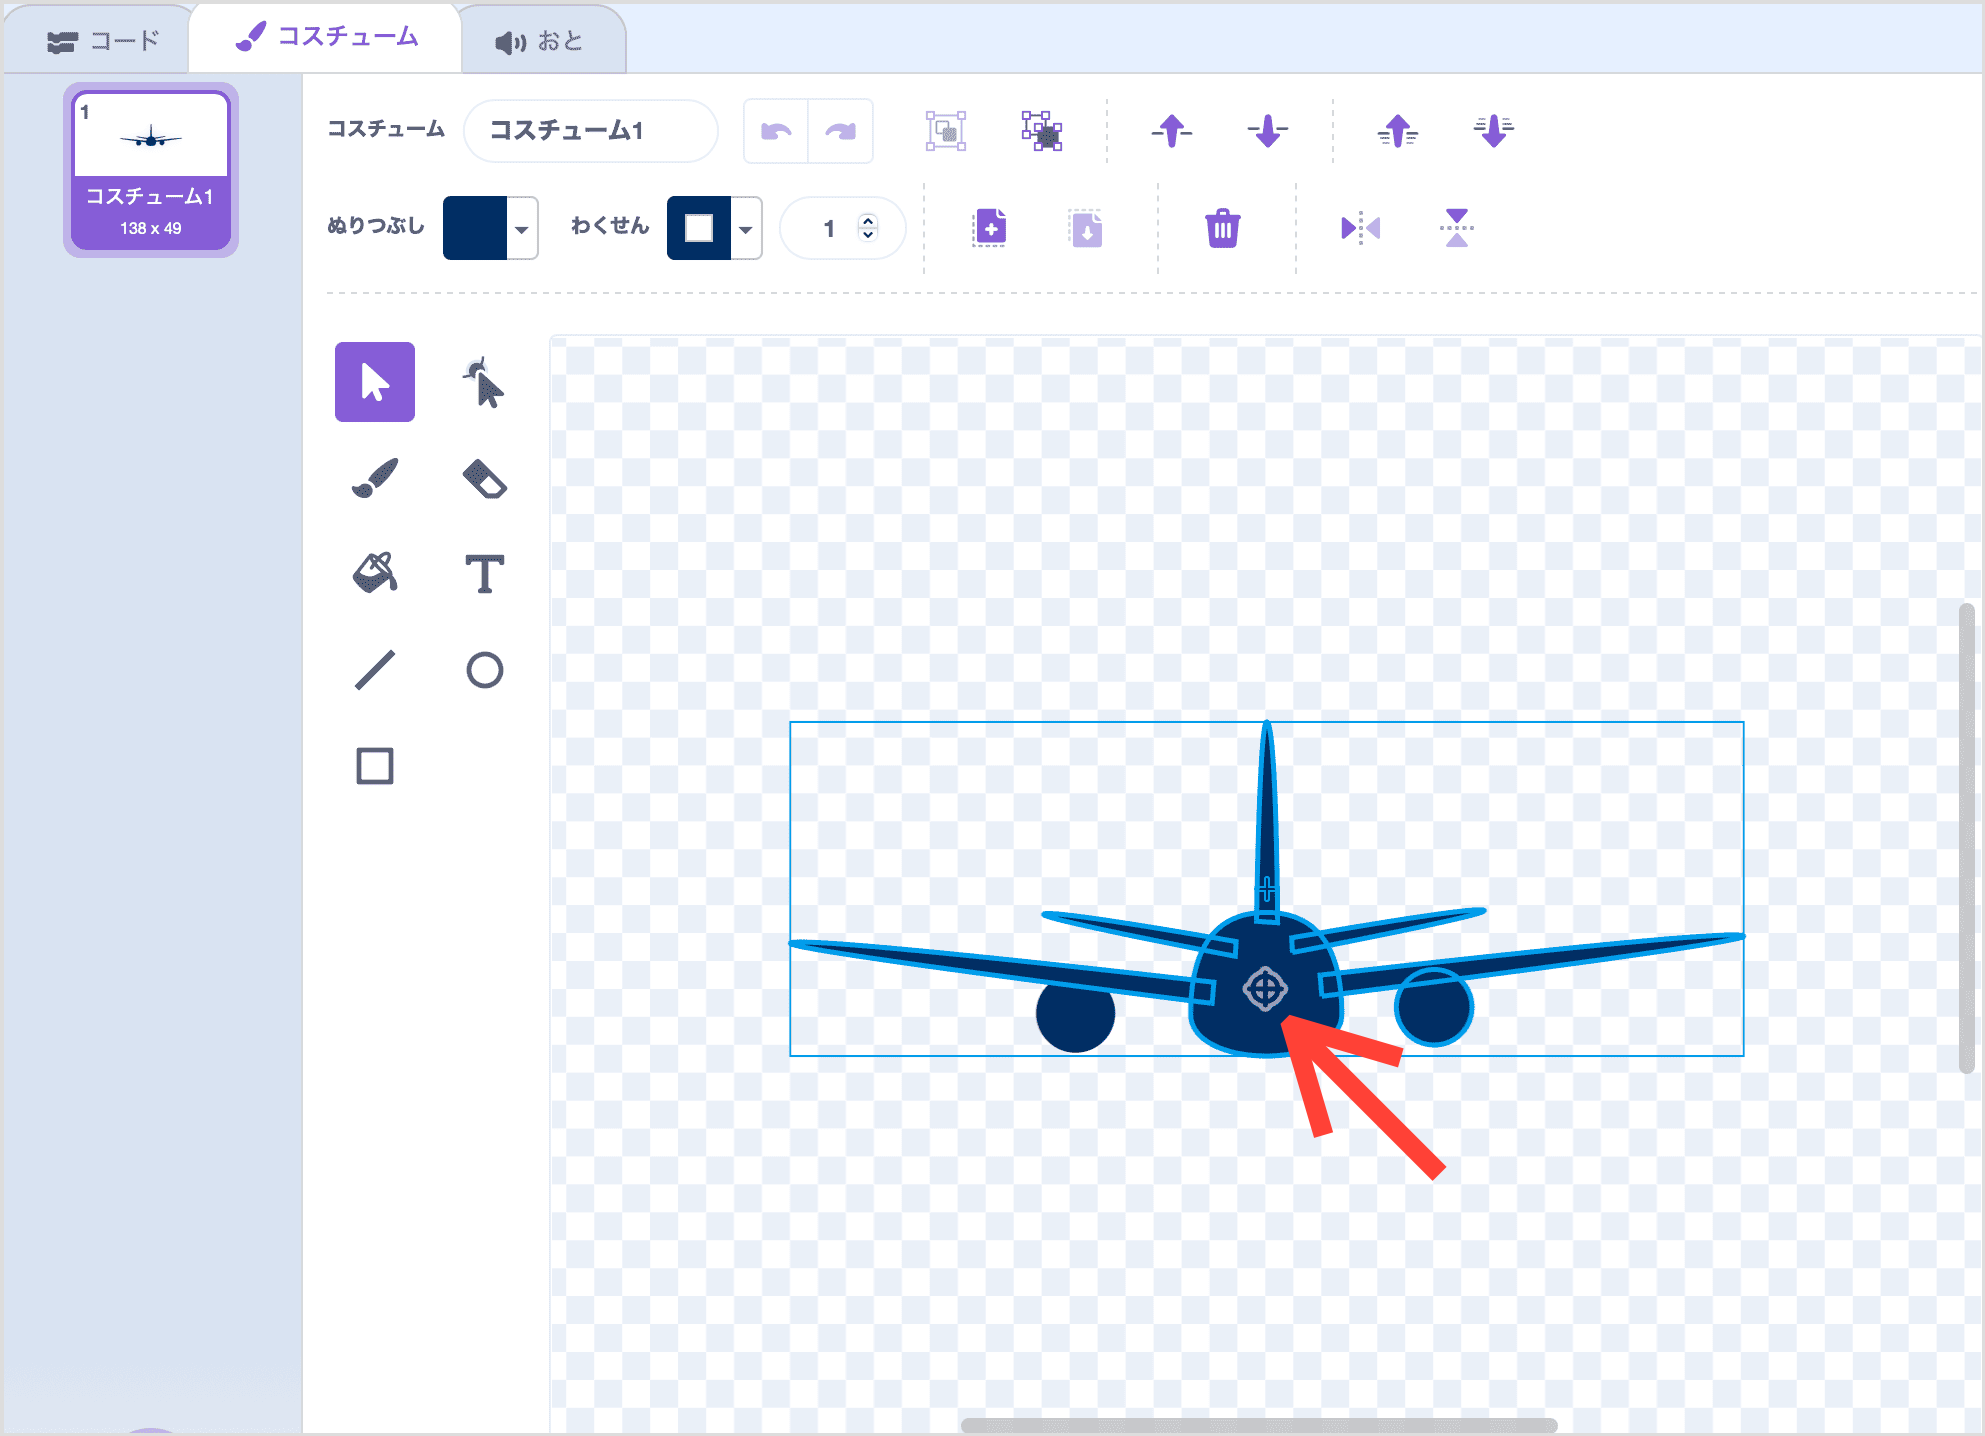Select the Line tool
1985x1436 pixels.
(375, 670)
